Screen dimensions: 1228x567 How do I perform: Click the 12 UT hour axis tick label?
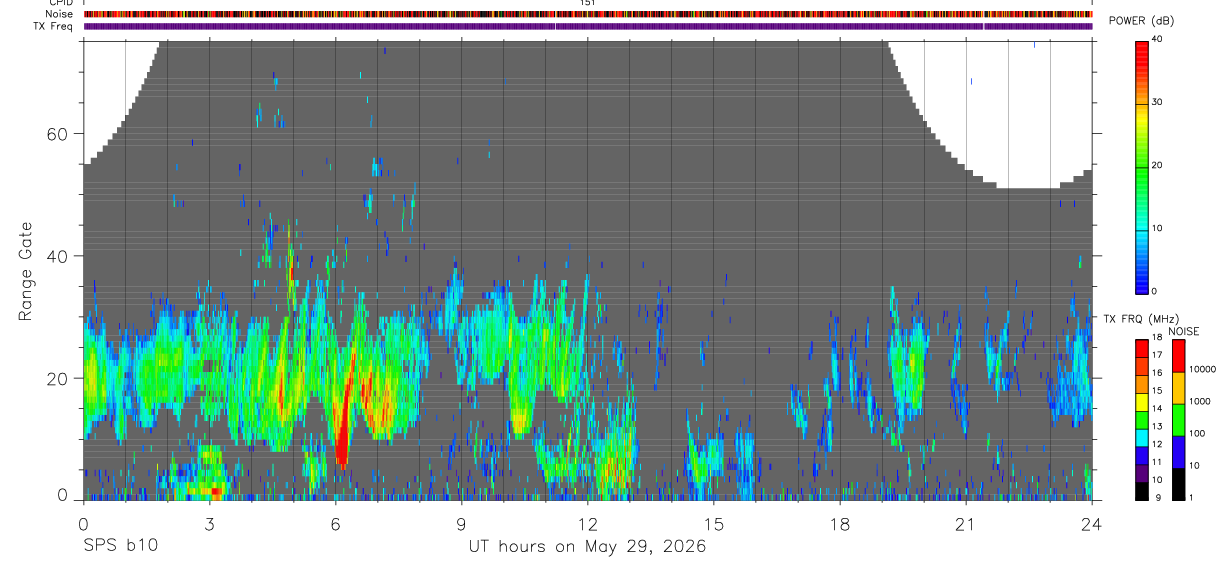[x=587, y=524]
